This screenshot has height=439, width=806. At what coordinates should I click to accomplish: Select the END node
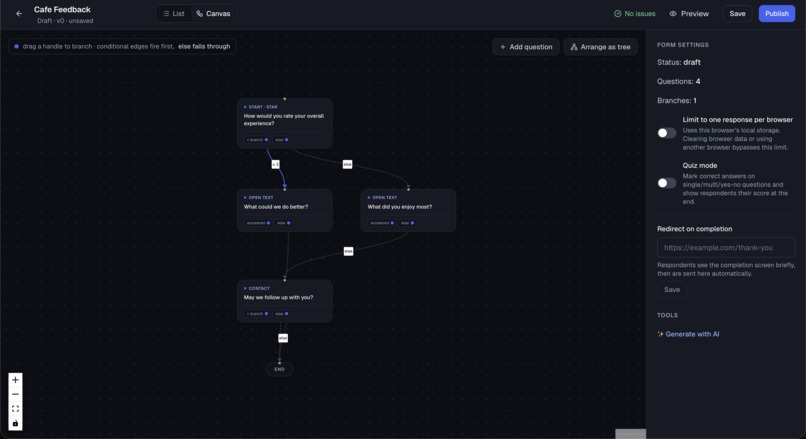tap(279, 369)
